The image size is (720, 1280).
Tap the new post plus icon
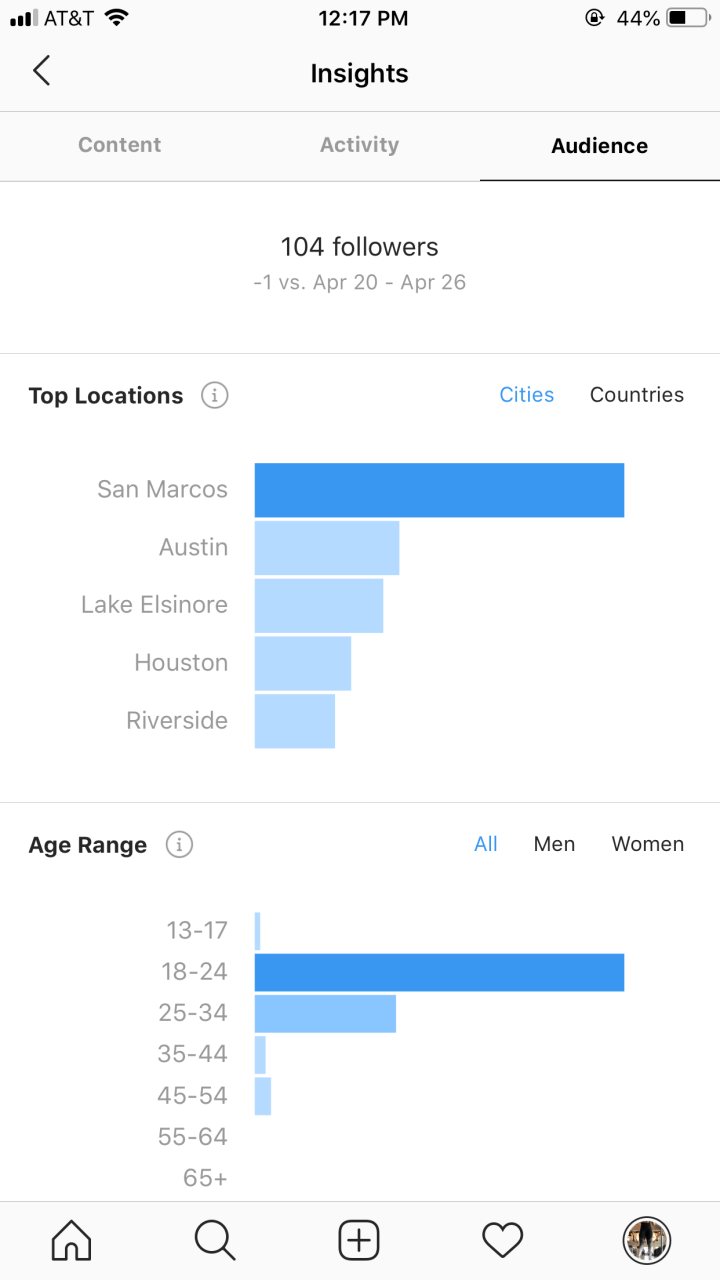[x=359, y=1241]
